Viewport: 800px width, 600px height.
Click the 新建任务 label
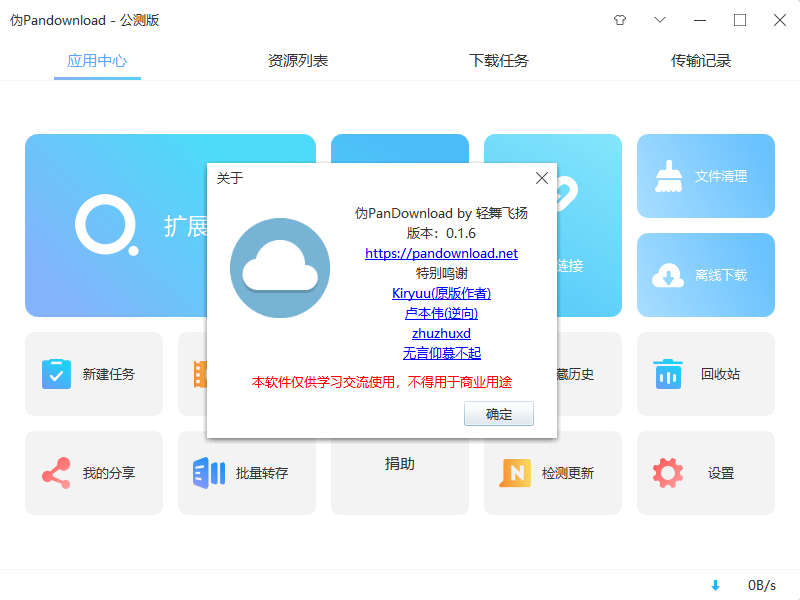coord(109,374)
